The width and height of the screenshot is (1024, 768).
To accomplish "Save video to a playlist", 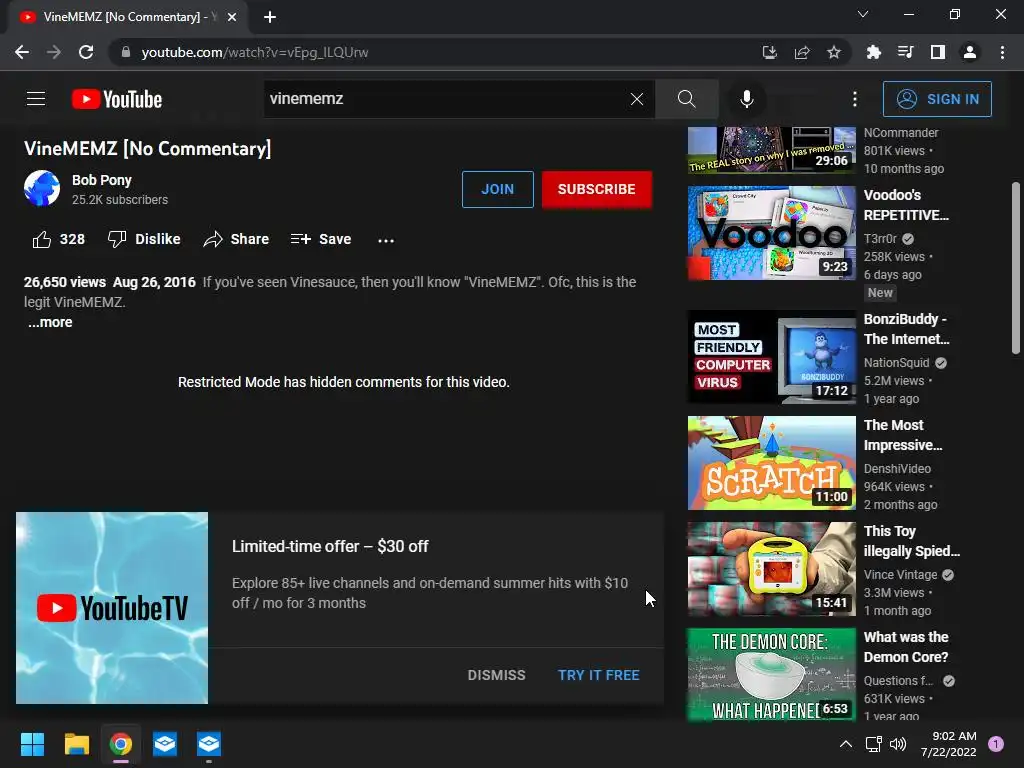I will pyautogui.click(x=321, y=240).
